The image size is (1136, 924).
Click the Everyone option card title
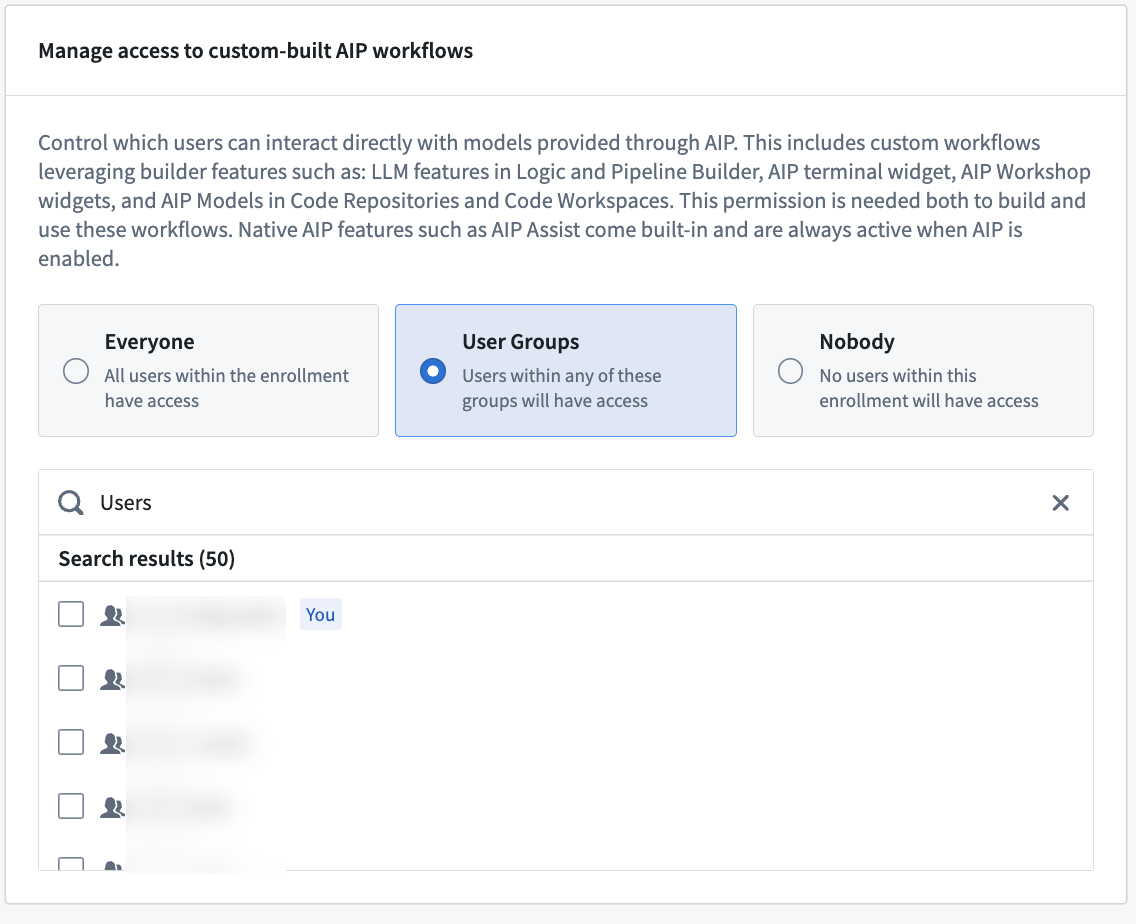149,341
